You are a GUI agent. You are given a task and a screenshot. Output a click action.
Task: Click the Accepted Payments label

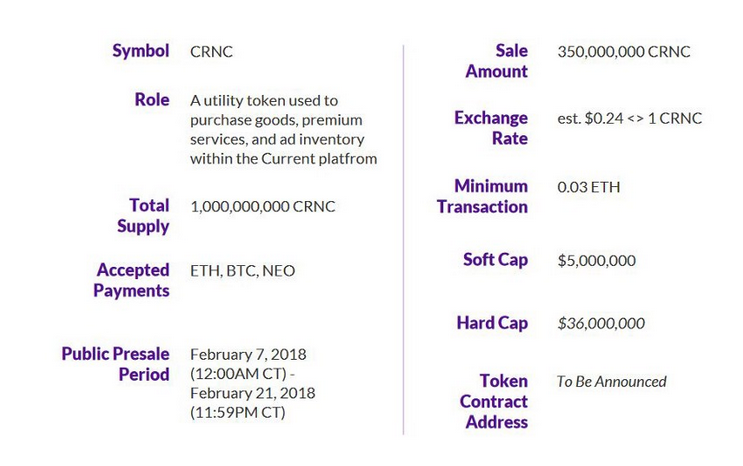[132, 280]
